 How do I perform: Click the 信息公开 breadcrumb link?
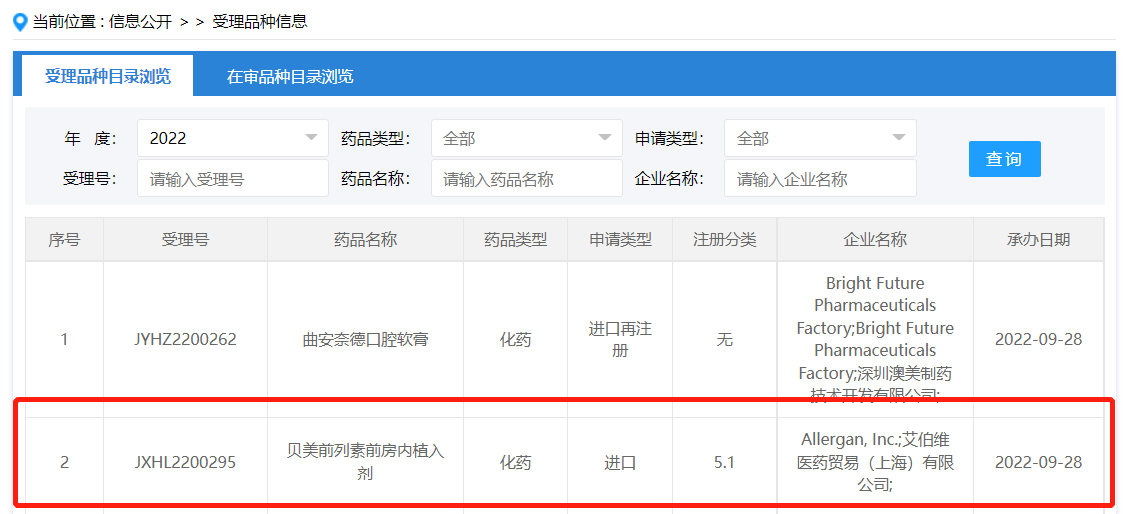click(141, 21)
